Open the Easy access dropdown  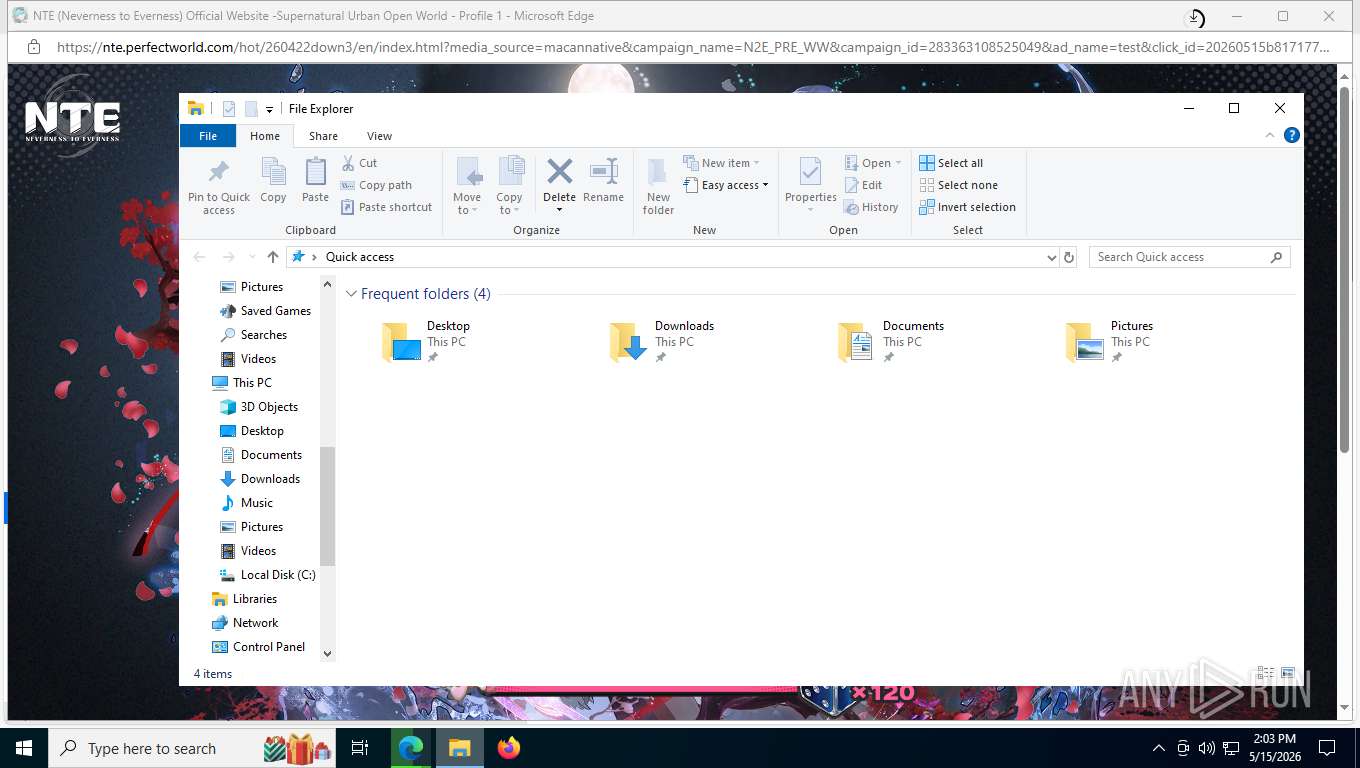pyautogui.click(x=726, y=185)
